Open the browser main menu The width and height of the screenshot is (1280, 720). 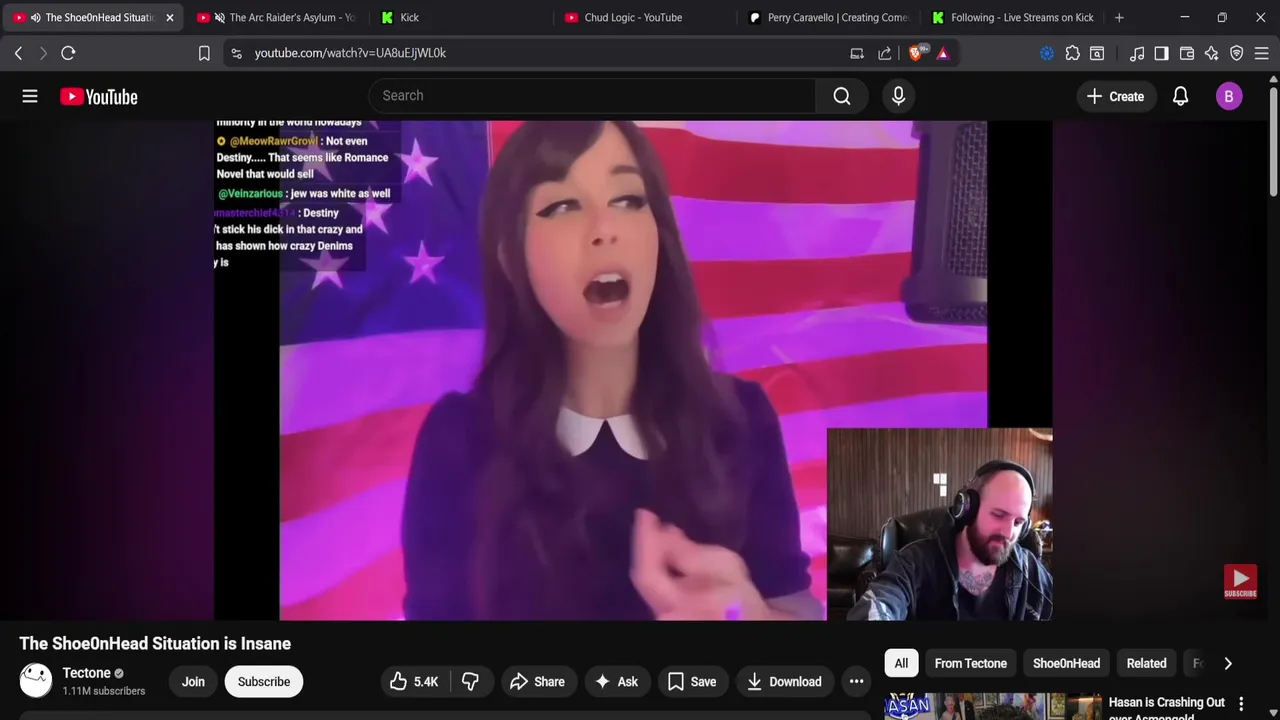click(1262, 53)
